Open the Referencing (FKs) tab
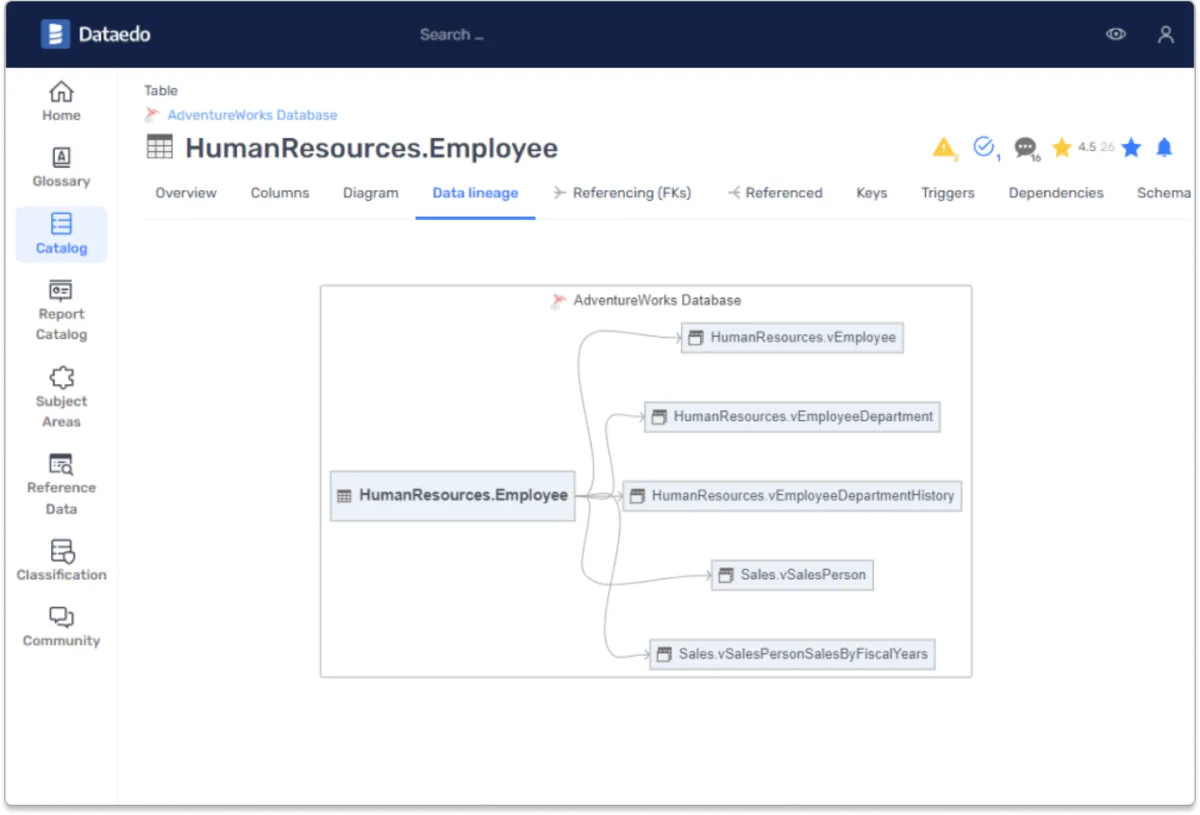Image resolution: width=1200 pixels, height=815 pixels. 622,193
